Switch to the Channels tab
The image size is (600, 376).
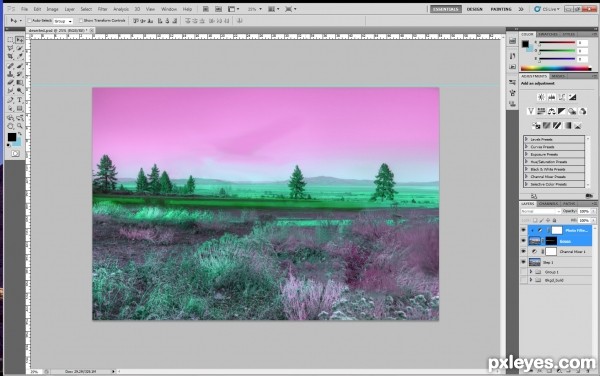(548, 204)
